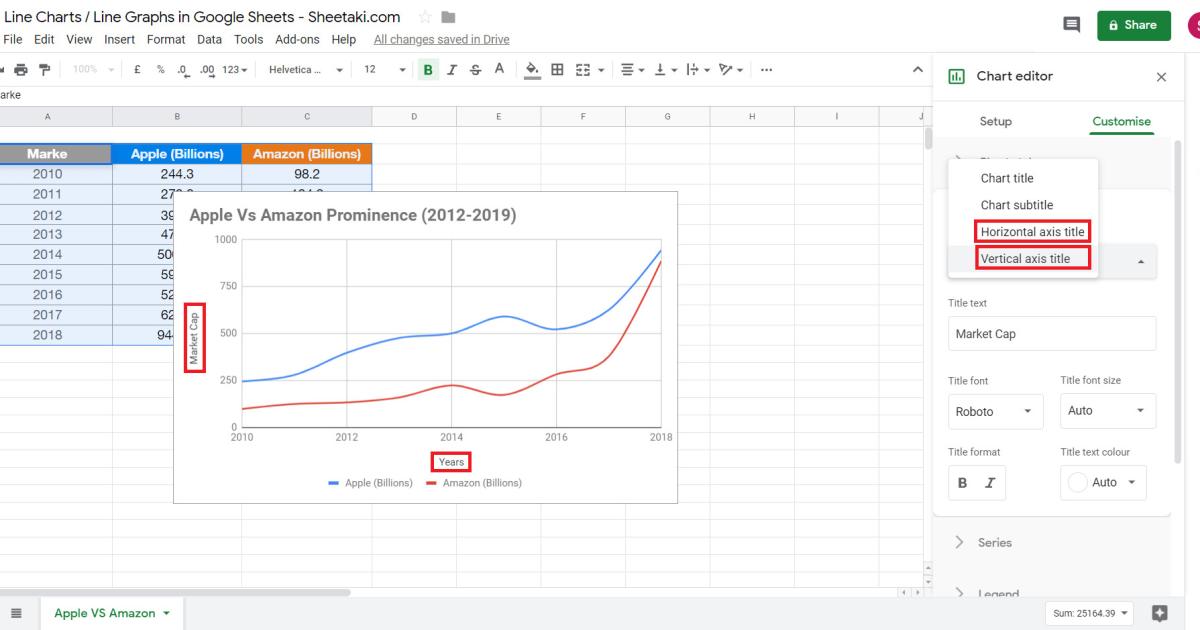The width and height of the screenshot is (1200, 630).
Task: Click the green Share button
Action: [1134, 26]
